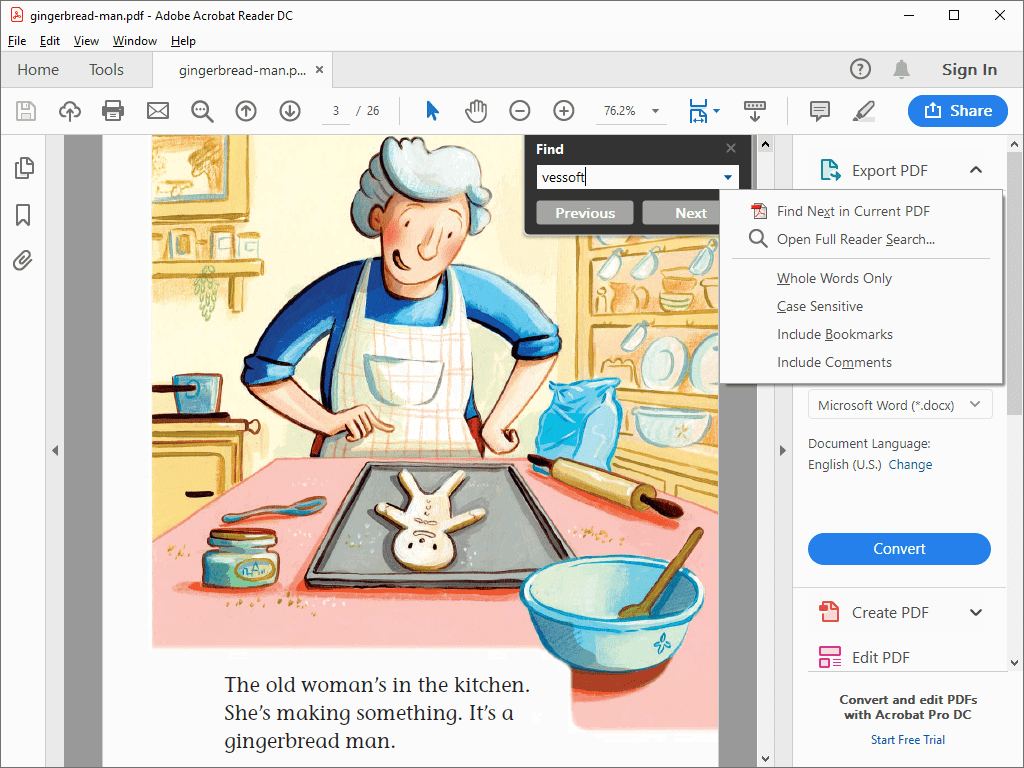The height and width of the screenshot is (768, 1024).
Task: Collapse the Export PDF section
Action: coord(976,170)
